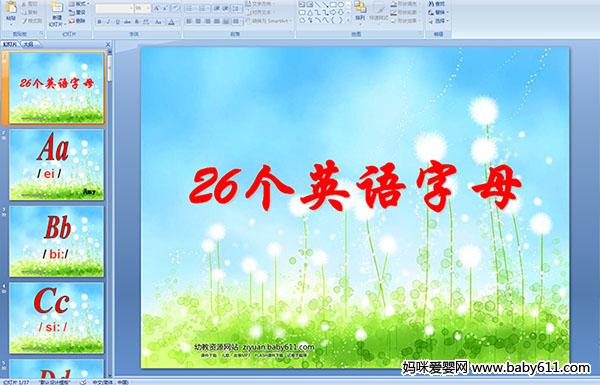Click the Paste icon in the clipboard group
Screen dimensions: 600x385
tap(11, 10)
